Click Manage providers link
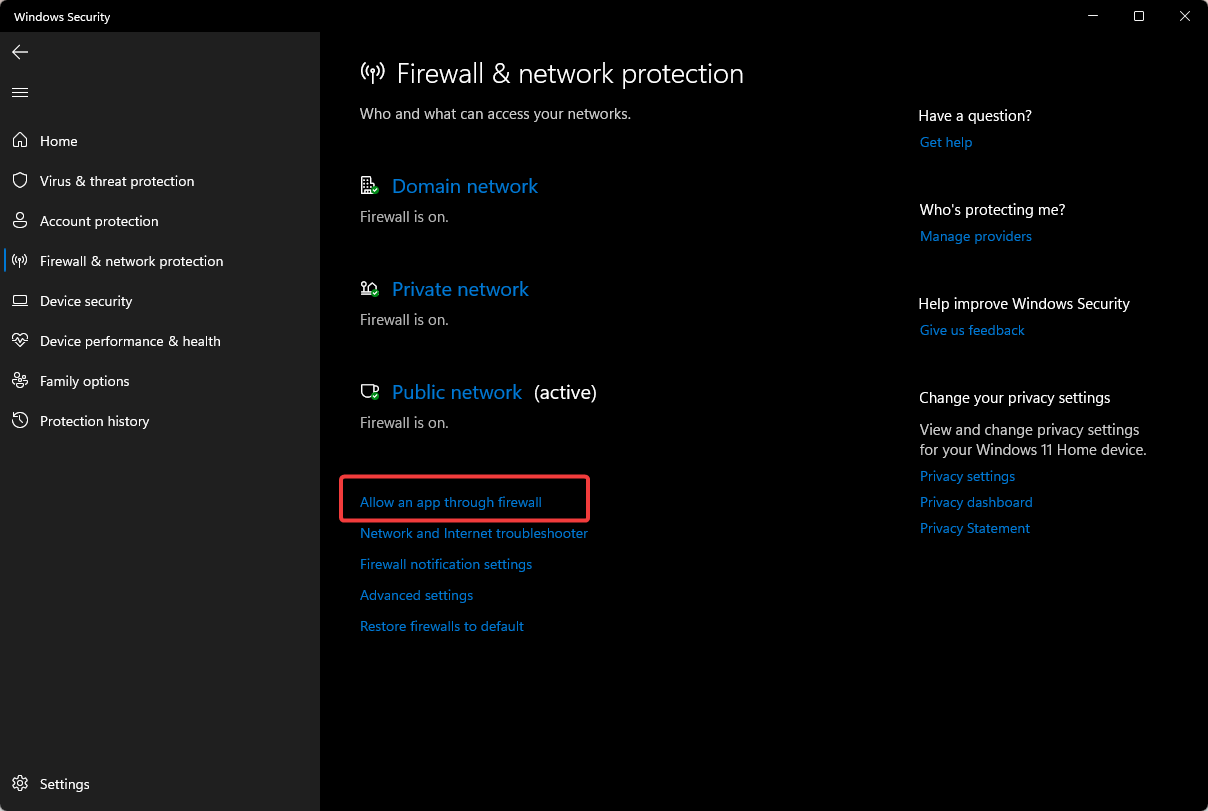This screenshot has height=811, width=1208. pyautogui.click(x=976, y=236)
